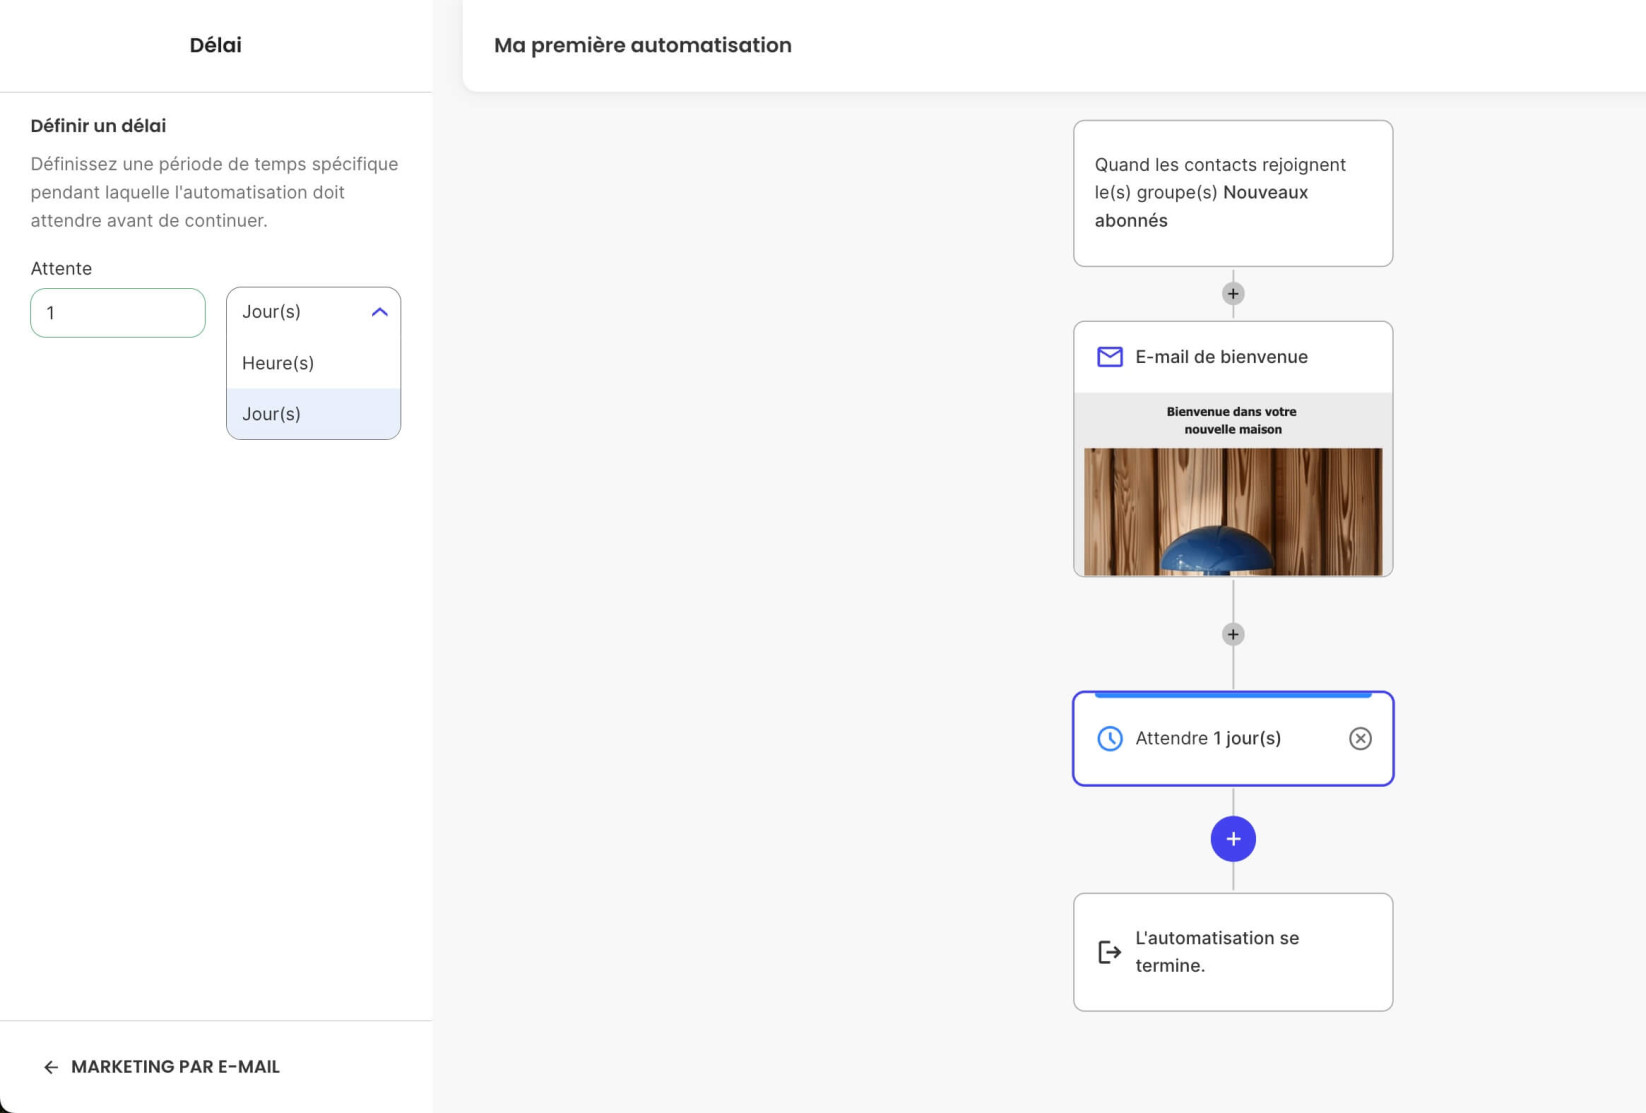Click the Attente number input field
Image resolution: width=1646 pixels, height=1113 pixels.
coord(118,313)
